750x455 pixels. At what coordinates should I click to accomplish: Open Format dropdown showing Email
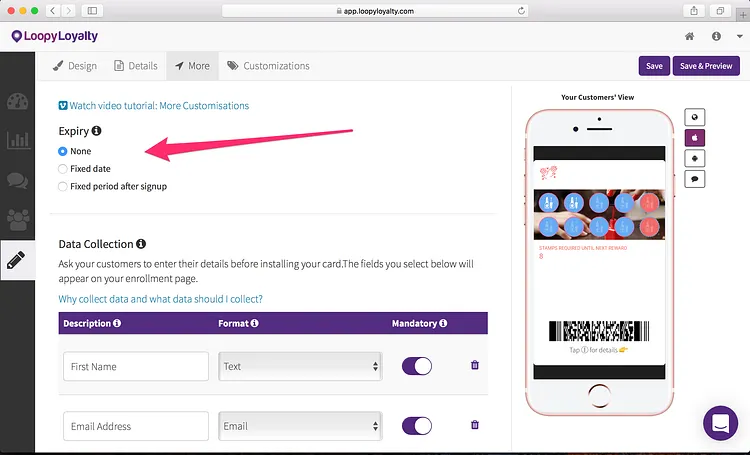[300, 426]
